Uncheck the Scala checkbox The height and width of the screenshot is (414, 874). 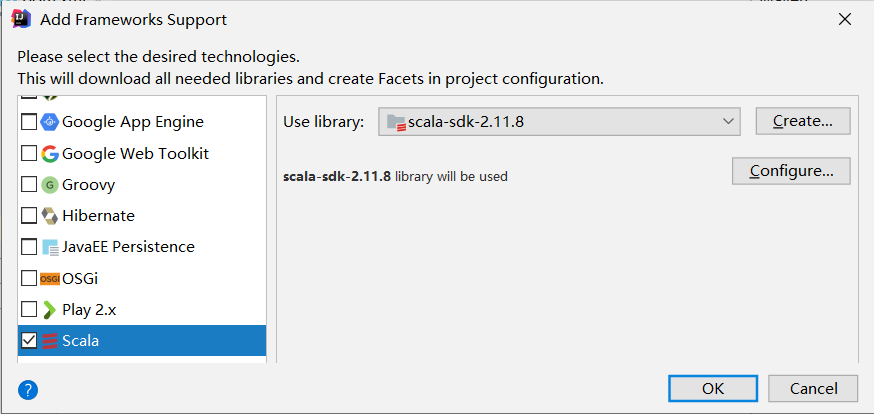pos(29,341)
